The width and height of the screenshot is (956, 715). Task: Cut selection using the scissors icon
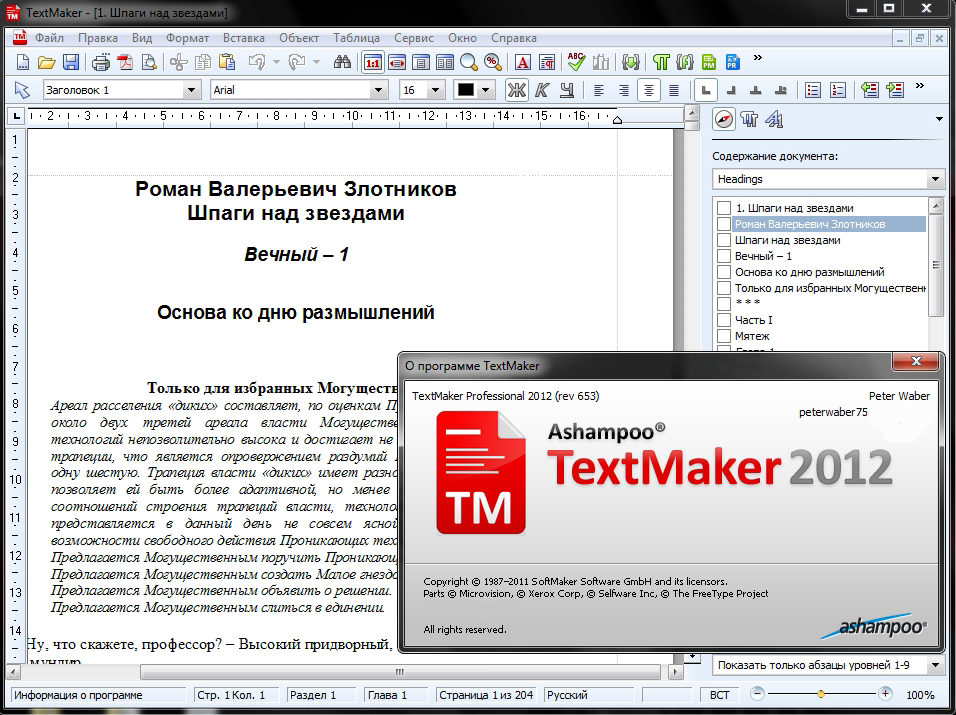pos(179,62)
